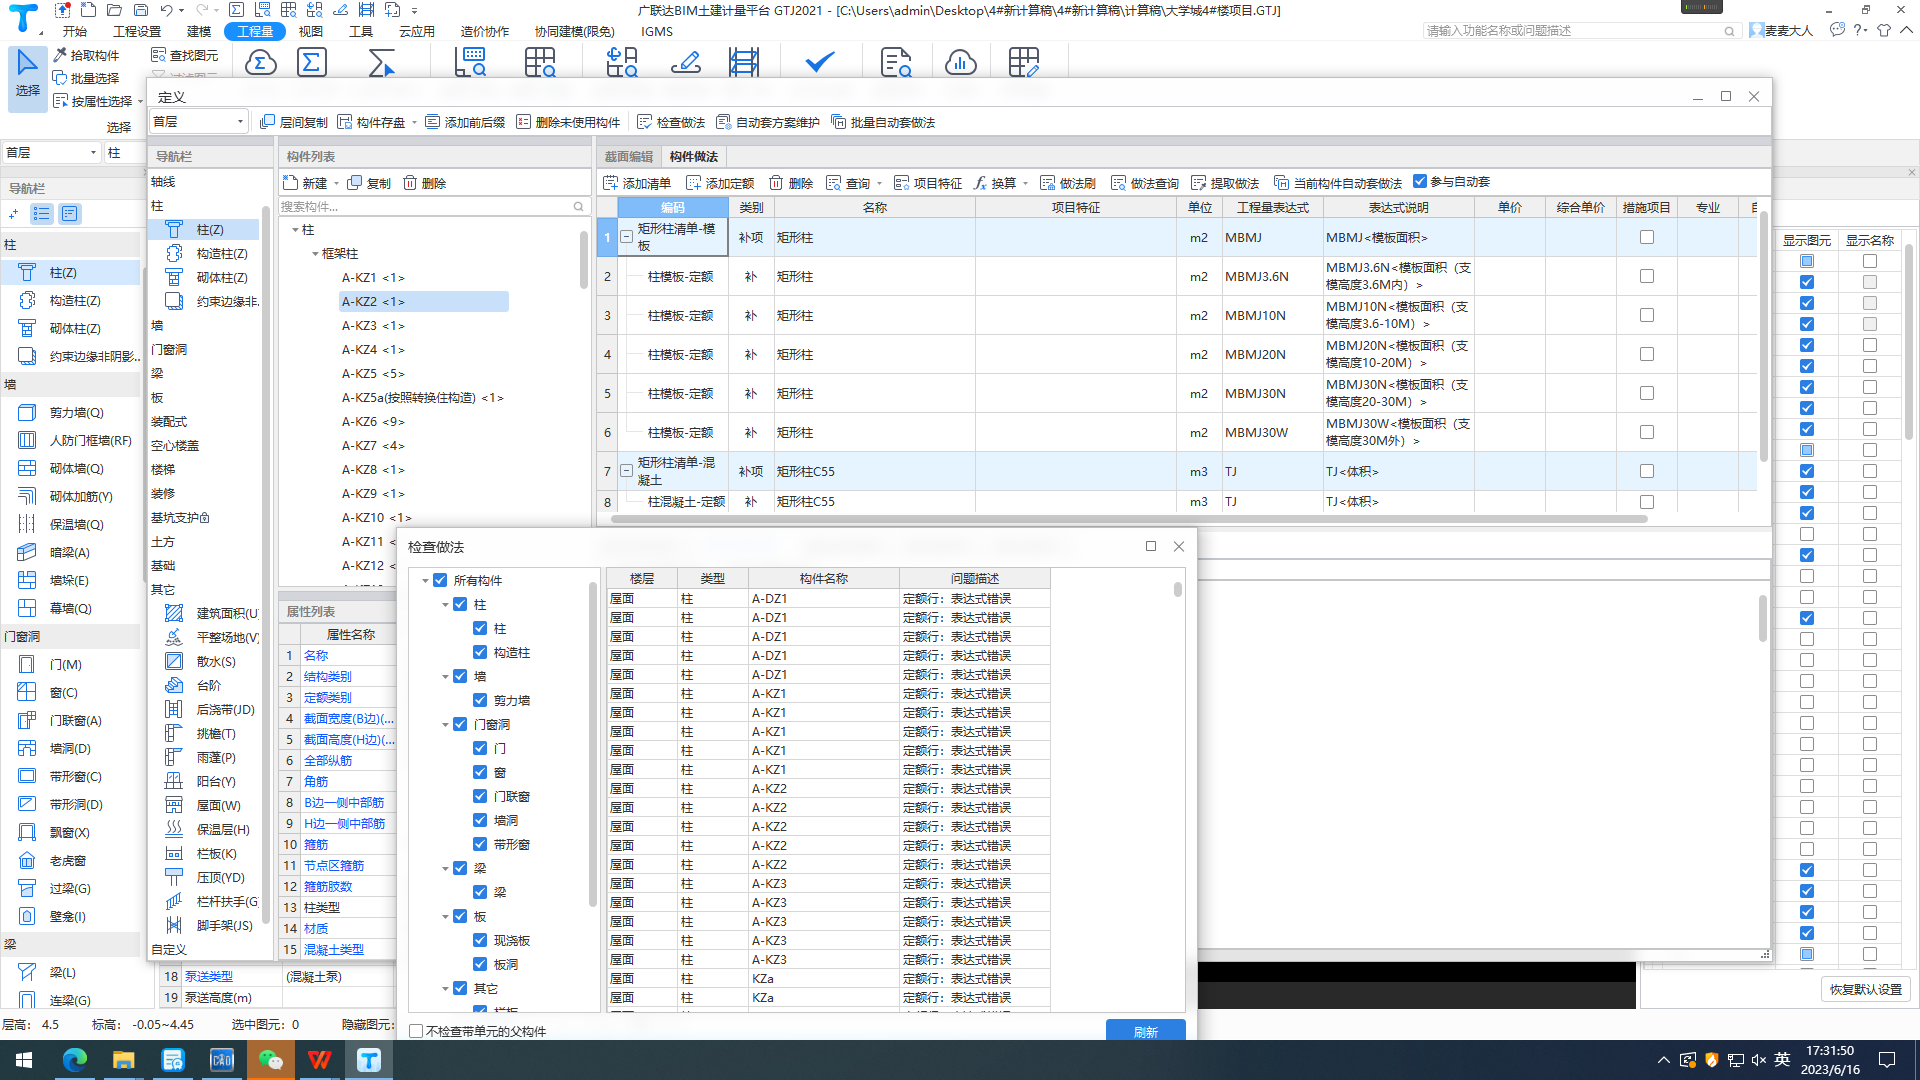This screenshot has width=1920, height=1080.
Task: Click the search magnifier in 搜索构件 box
Action: [578, 207]
